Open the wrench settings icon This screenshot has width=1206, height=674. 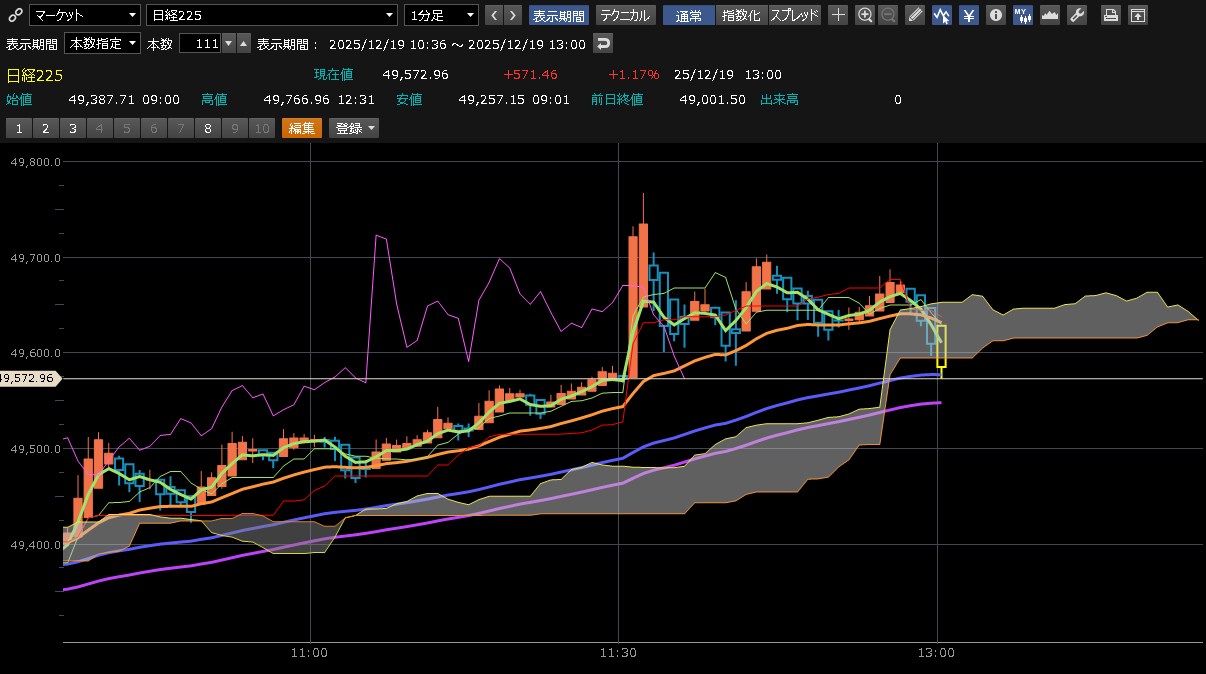point(1077,15)
